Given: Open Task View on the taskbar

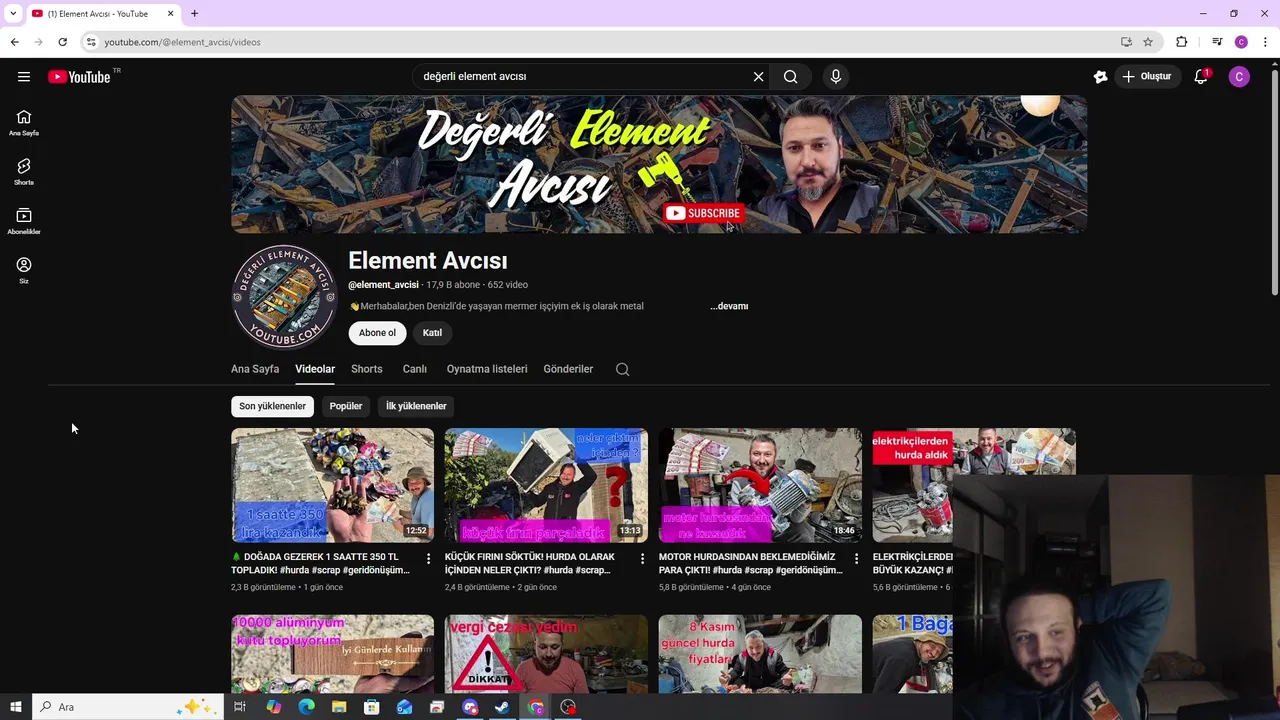Looking at the screenshot, I should pyautogui.click(x=240, y=707).
